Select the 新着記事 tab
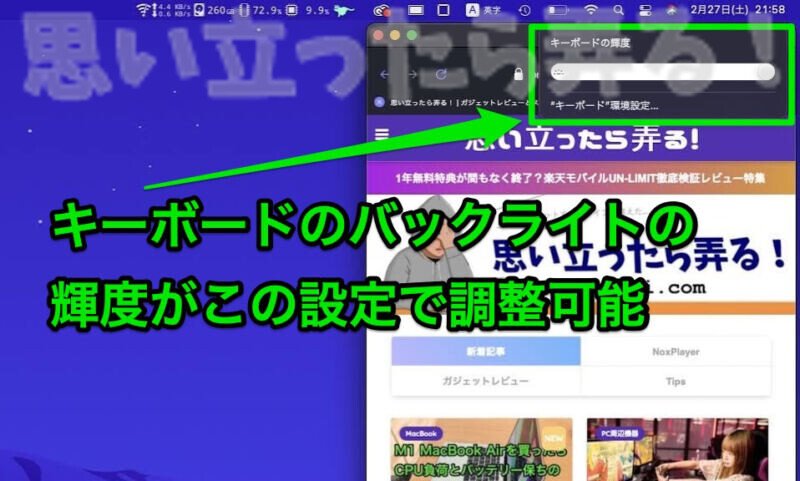The width and height of the screenshot is (800, 481). coord(486,351)
